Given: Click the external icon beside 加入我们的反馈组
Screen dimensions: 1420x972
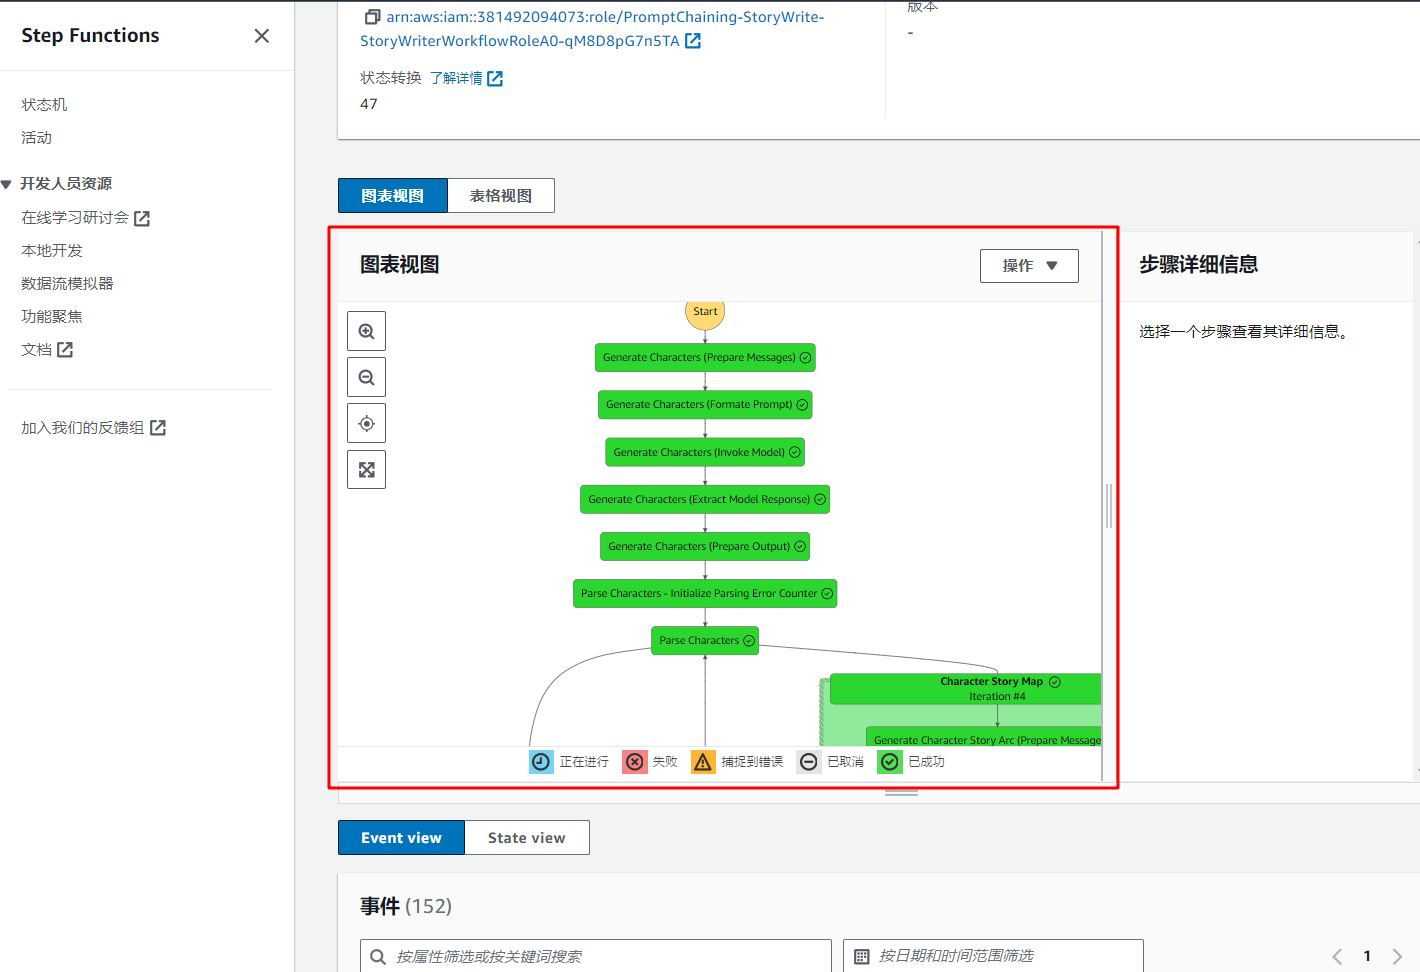Looking at the screenshot, I should (158, 428).
